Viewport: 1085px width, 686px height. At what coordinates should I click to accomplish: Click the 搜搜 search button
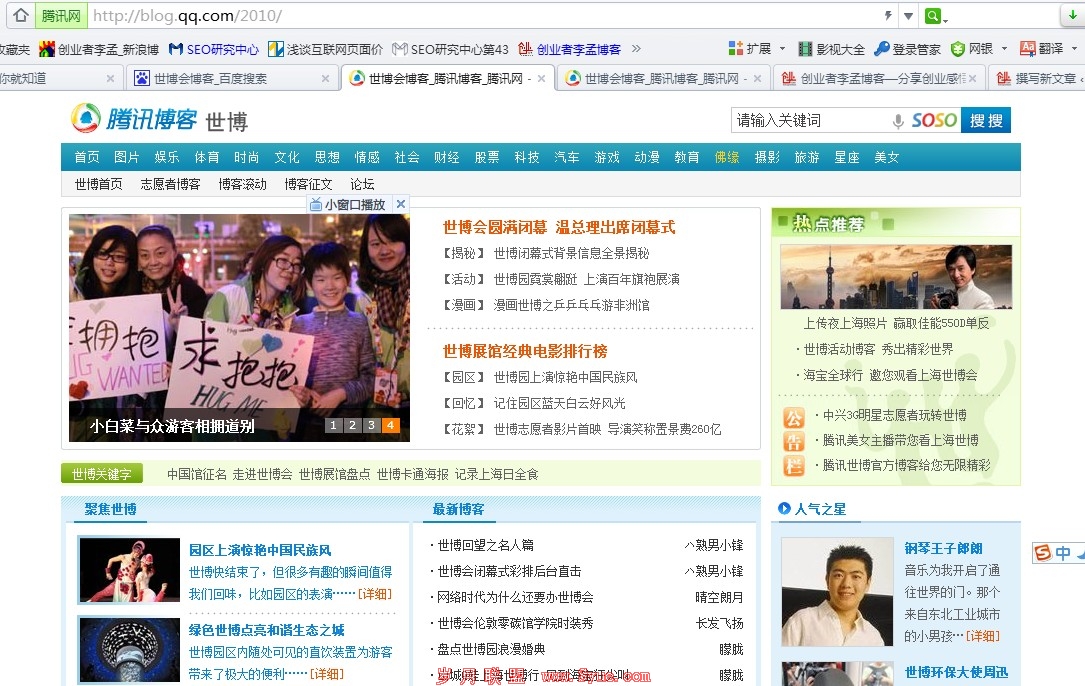coord(985,120)
